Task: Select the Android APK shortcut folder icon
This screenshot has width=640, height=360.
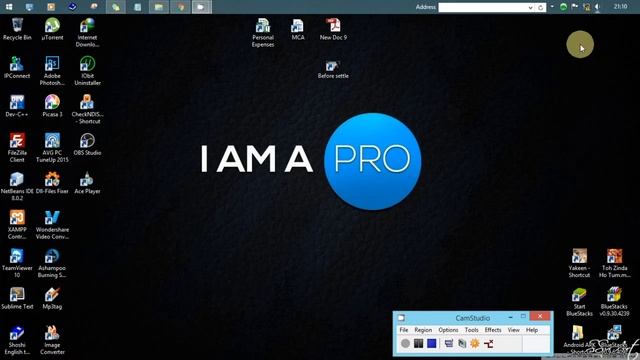Action: click(x=577, y=339)
